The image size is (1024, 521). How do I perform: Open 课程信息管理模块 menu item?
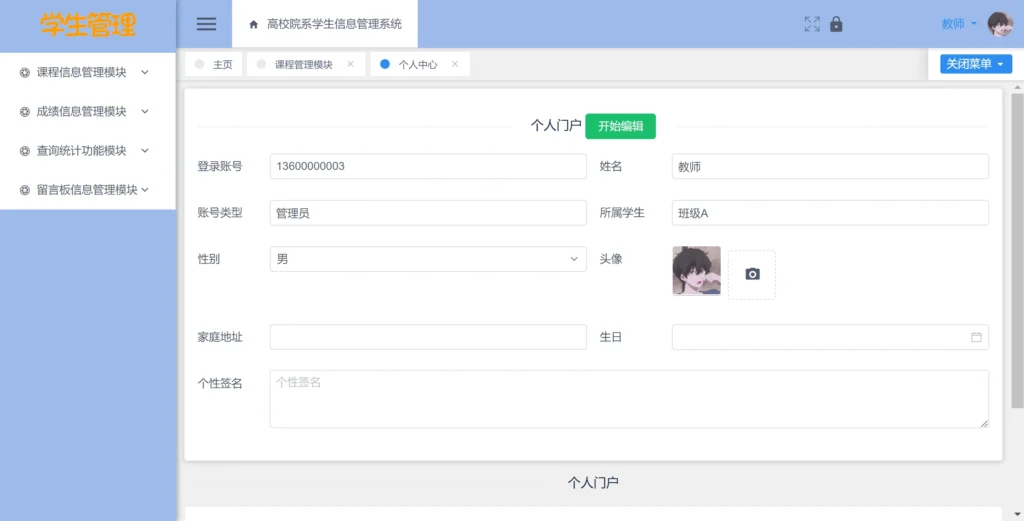click(88, 72)
